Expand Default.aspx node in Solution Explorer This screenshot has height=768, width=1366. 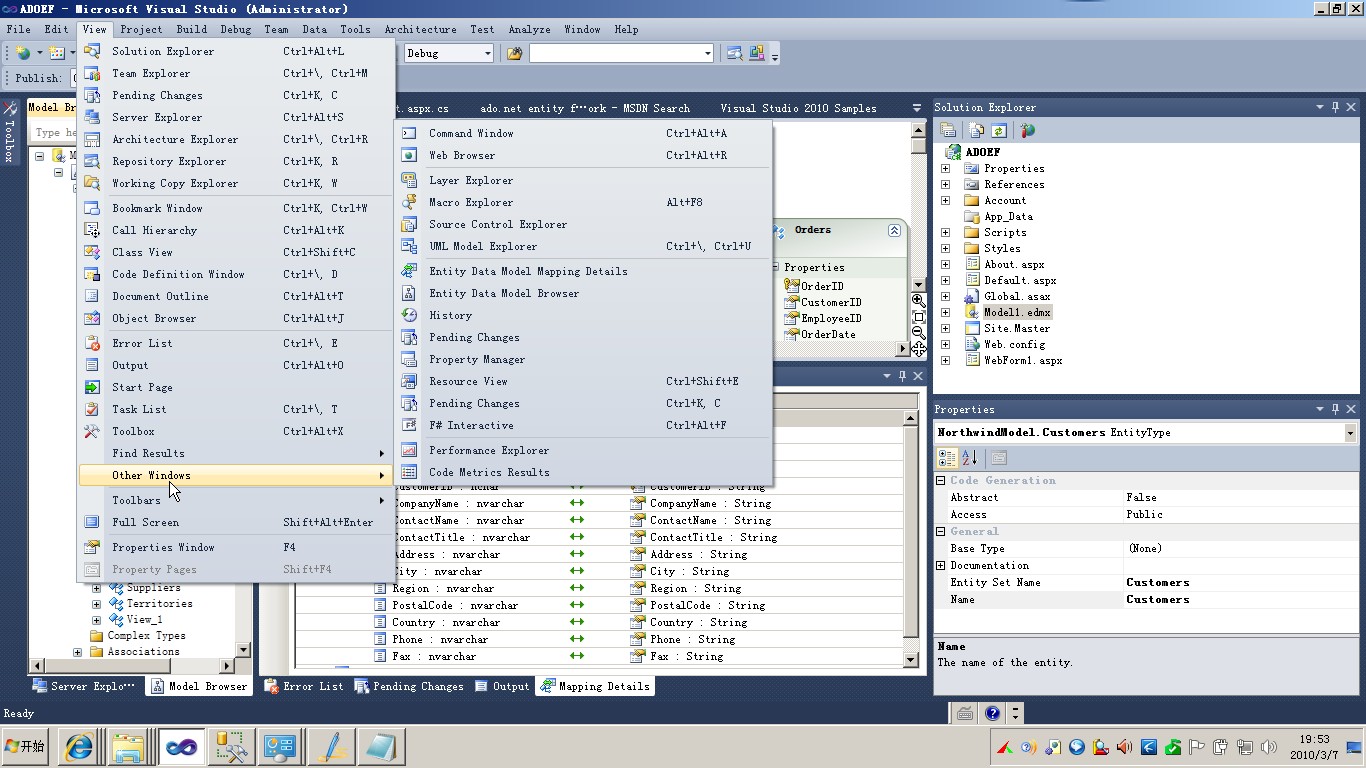tap(945, 280)
